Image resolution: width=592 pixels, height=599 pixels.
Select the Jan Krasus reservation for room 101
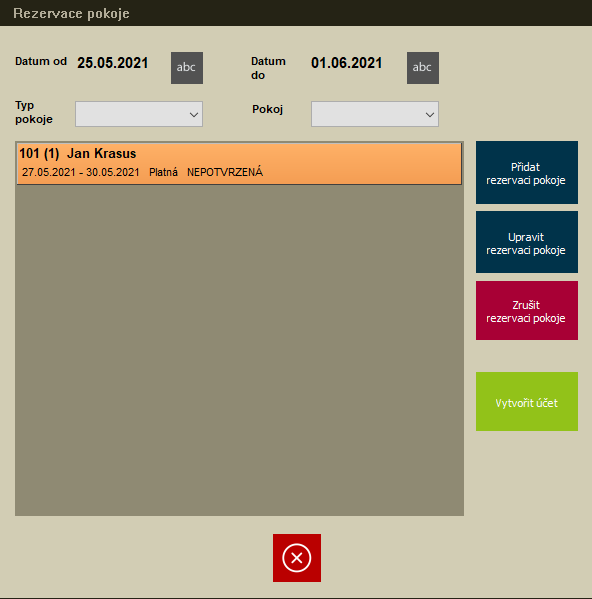coord(239,164)
